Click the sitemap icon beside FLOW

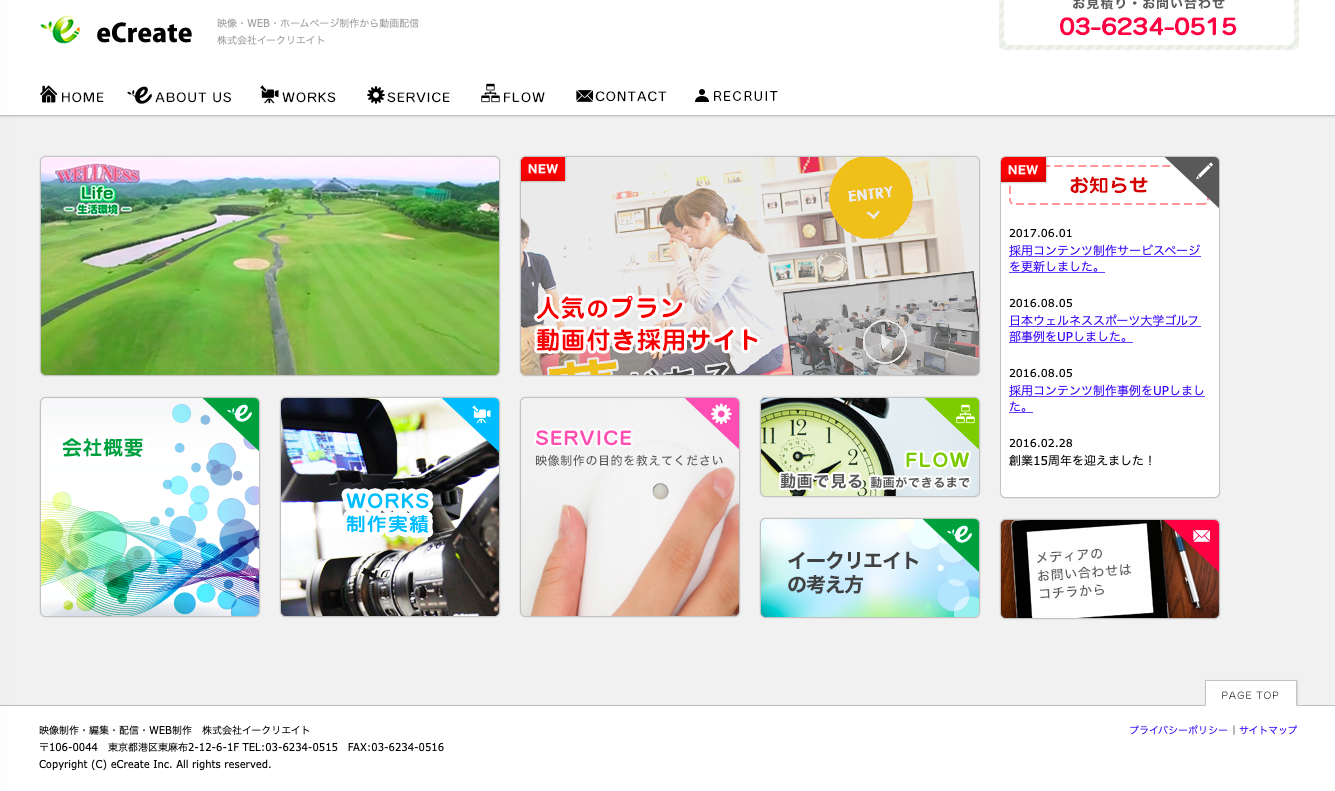coord(490,94)
